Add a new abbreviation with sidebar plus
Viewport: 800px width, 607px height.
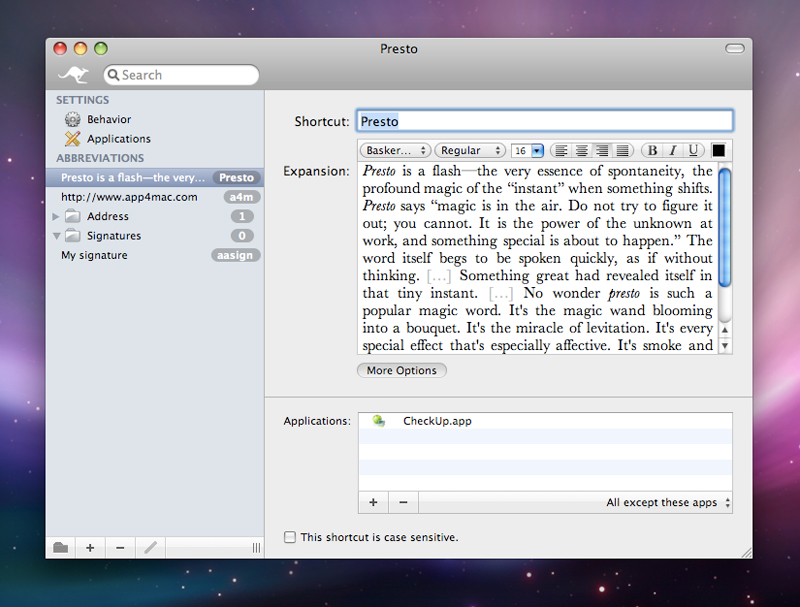click(90, 548)
